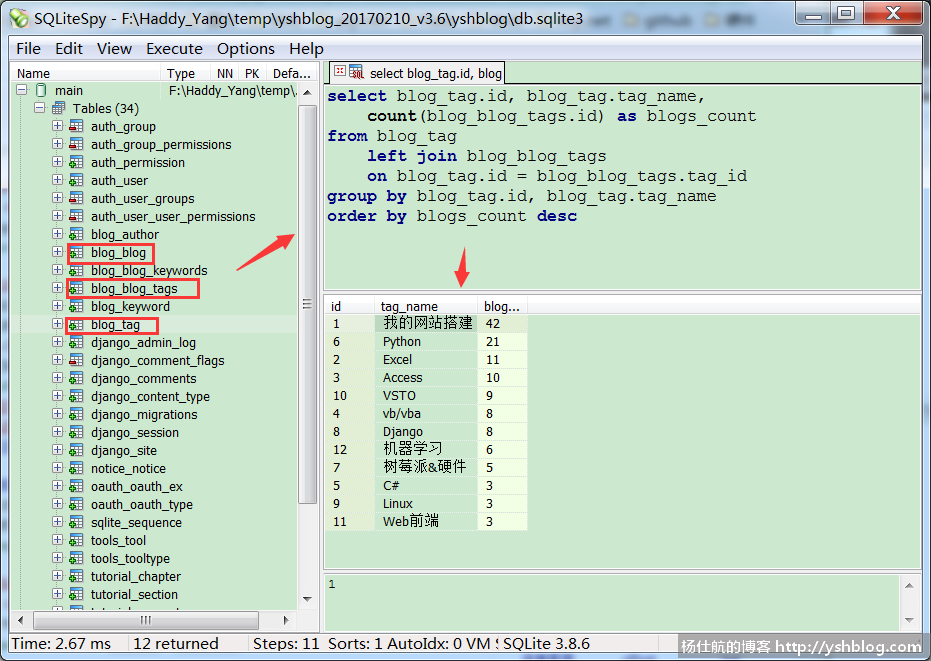Image resolution: width=931 pixels, height=661 pixels.
Task: Click the '12 returned' status bar text
Action: click(176, 643)
